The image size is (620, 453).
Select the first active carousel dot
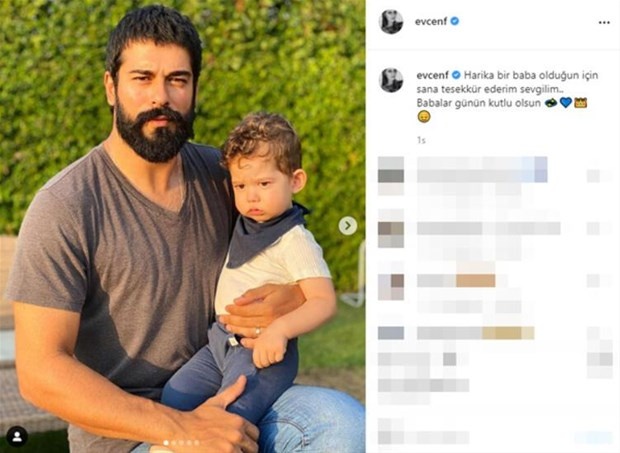(x=166, y=443)
